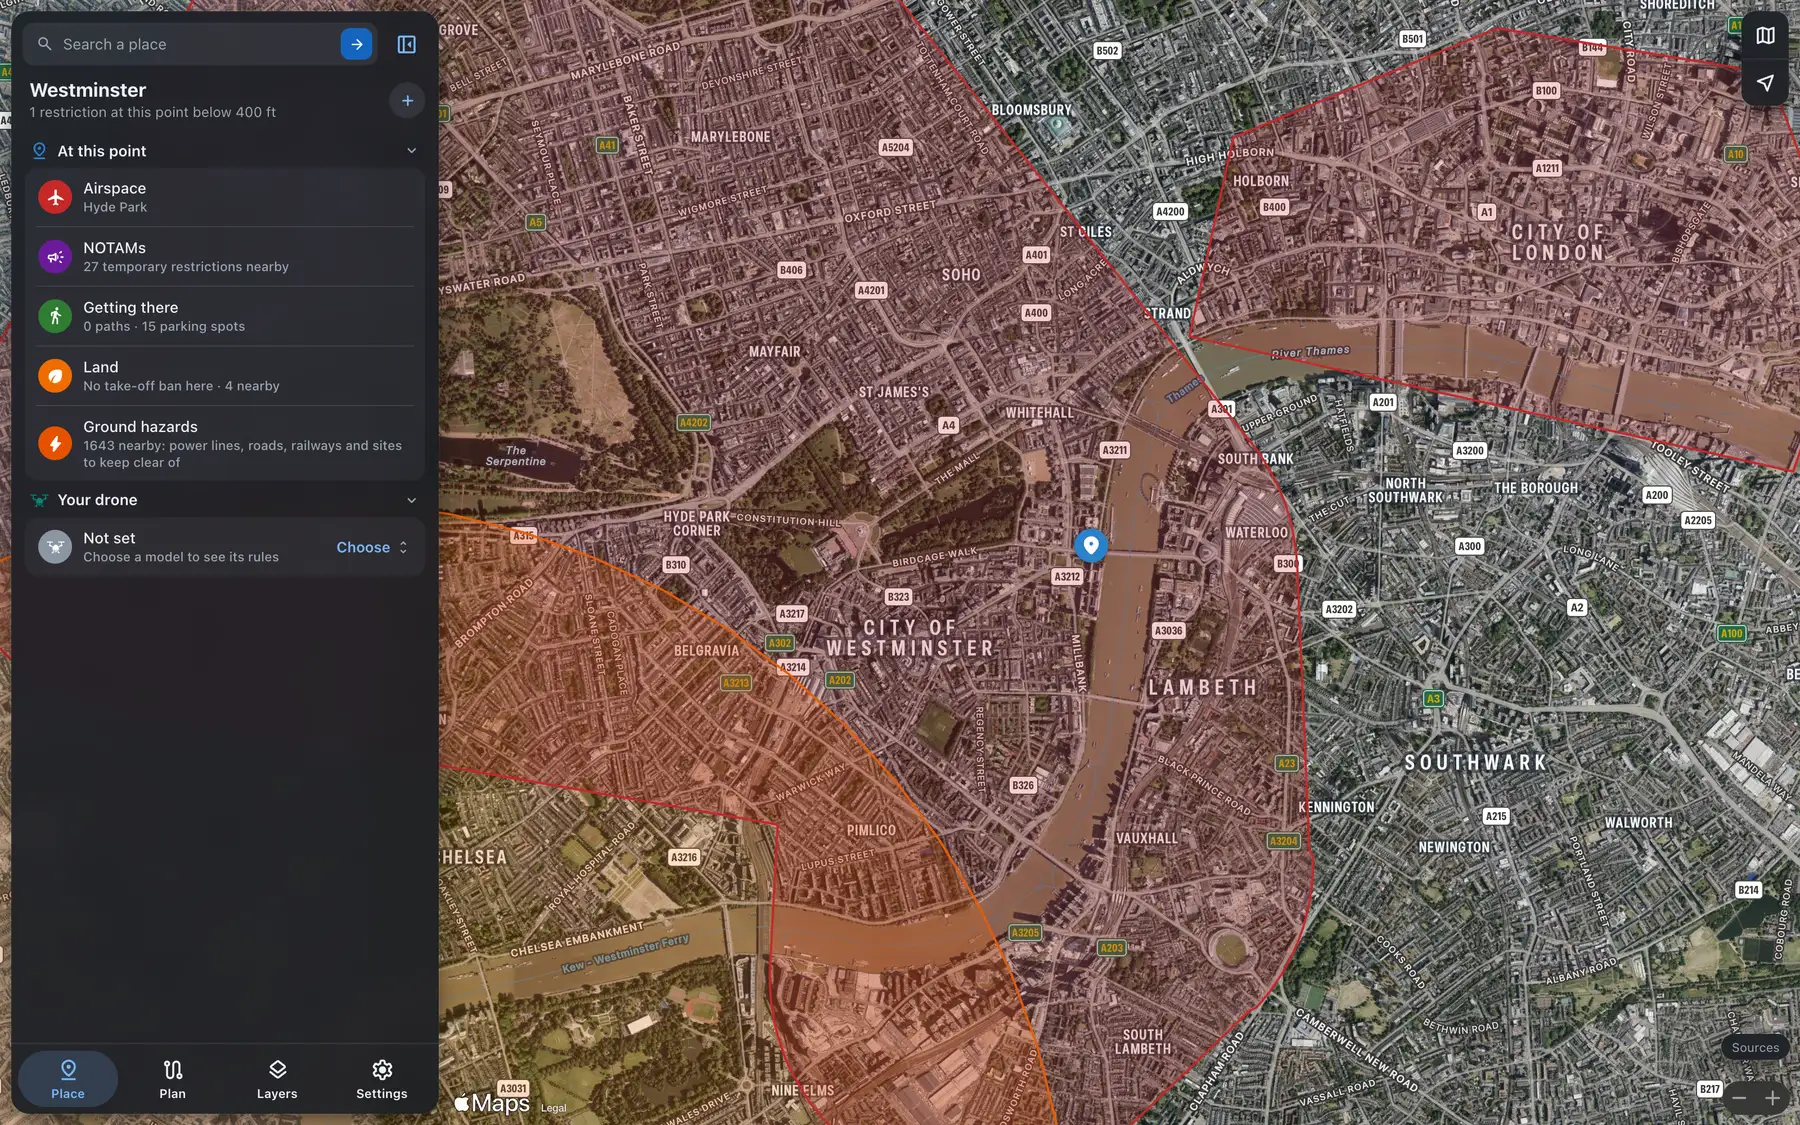Open the Legal link

(x=553, y=1108)
